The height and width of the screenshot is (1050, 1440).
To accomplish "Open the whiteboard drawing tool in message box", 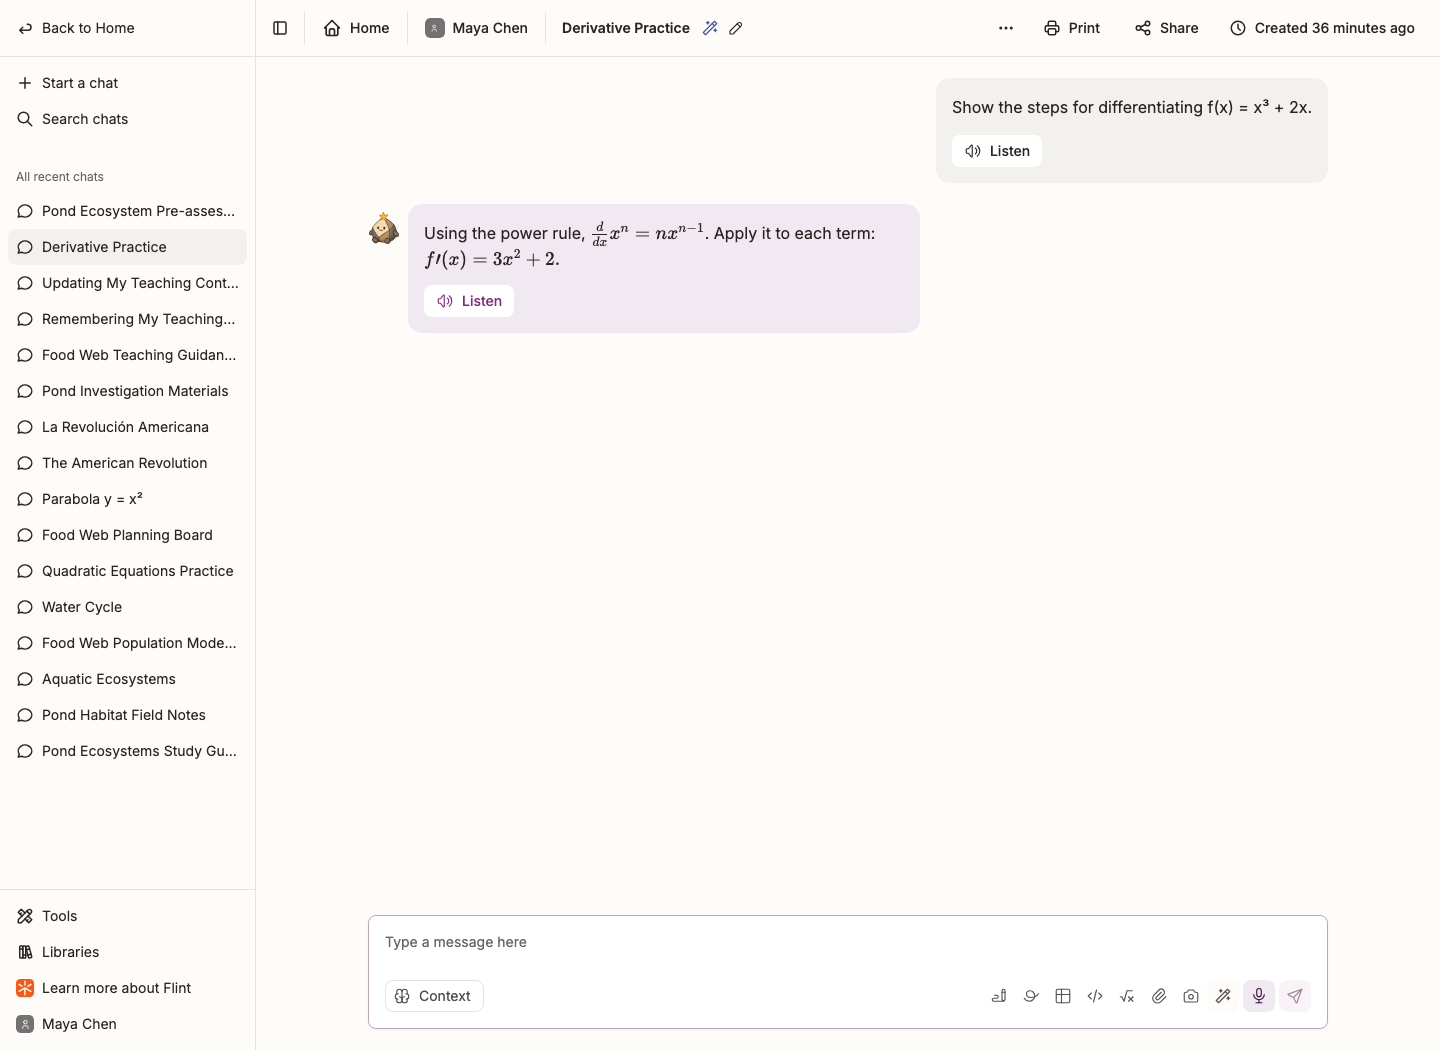I will tap(999, 996).
